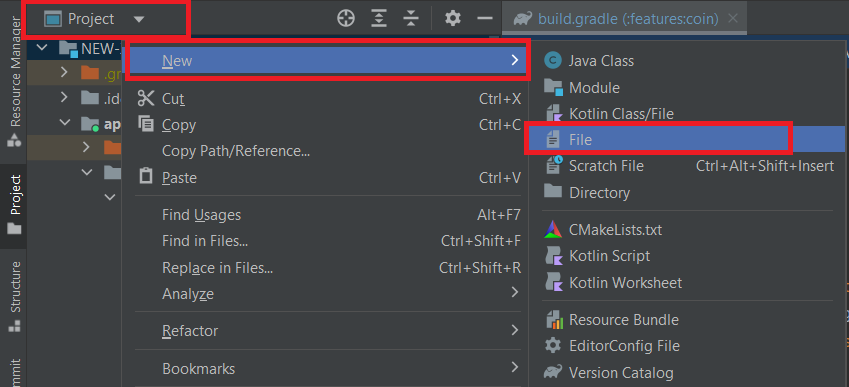Collapse the ap module node
This screenshot has height=387, width=849.
(65, 123)
